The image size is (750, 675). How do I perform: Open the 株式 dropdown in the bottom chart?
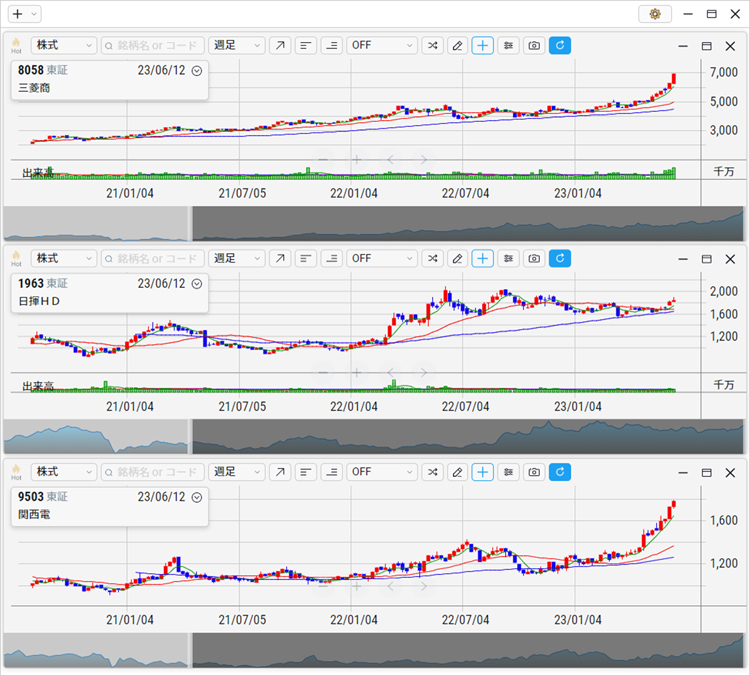tap(64, 471)
